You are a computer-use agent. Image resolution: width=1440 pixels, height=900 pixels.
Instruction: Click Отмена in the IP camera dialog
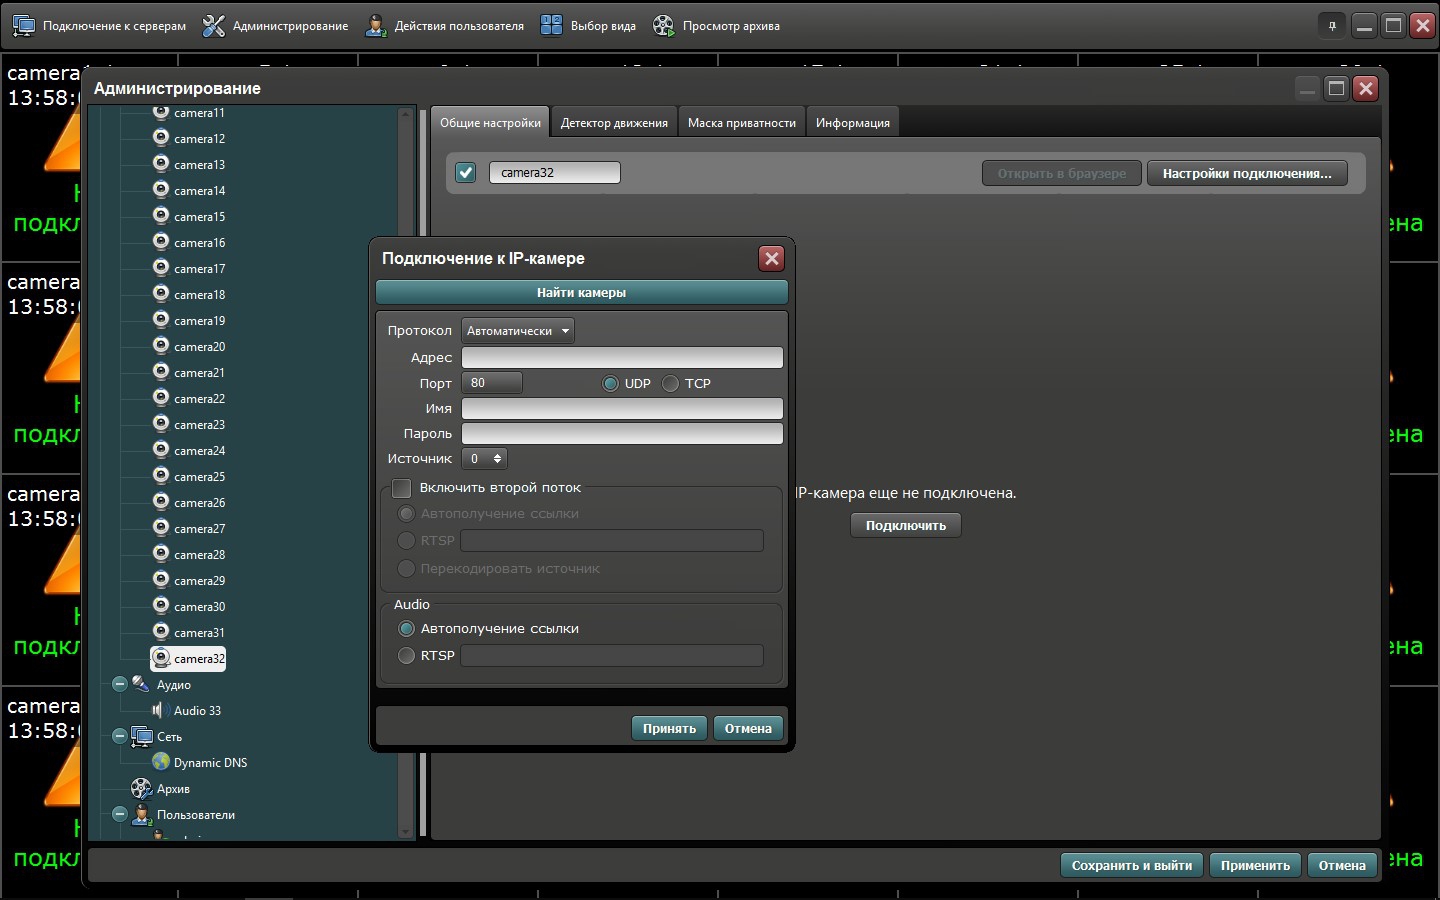(x=748, y=728)
